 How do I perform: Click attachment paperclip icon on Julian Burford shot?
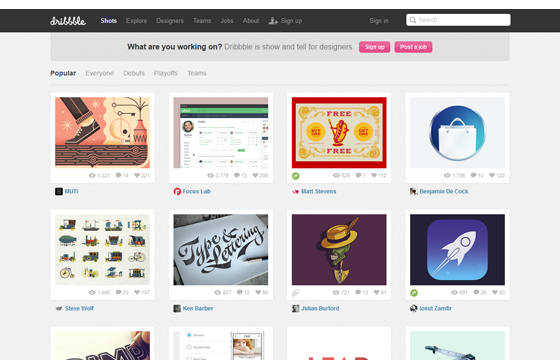tap(295, 293)
